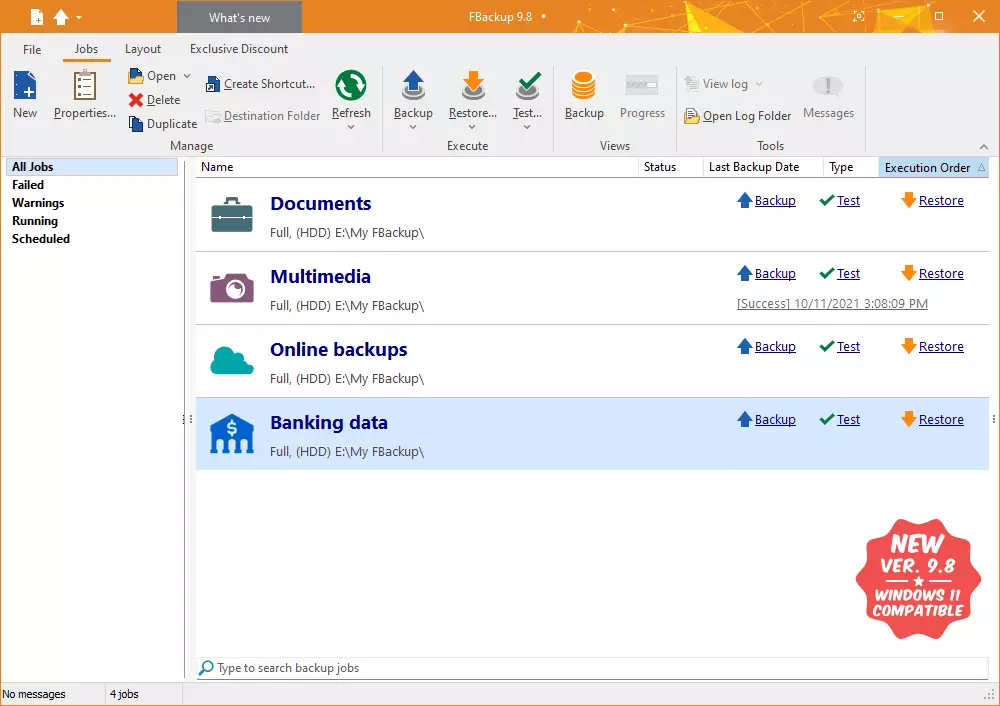1000x706 pixels.
Task: Open the File menu
Action: coord(32,49)
